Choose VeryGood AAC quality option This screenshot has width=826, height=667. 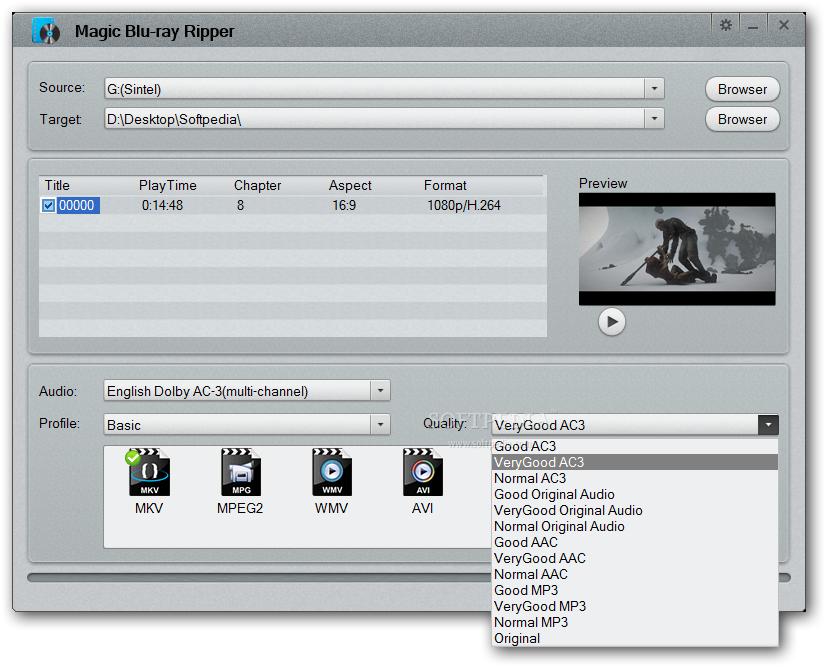pyautogui.click(x=635, y=558)
